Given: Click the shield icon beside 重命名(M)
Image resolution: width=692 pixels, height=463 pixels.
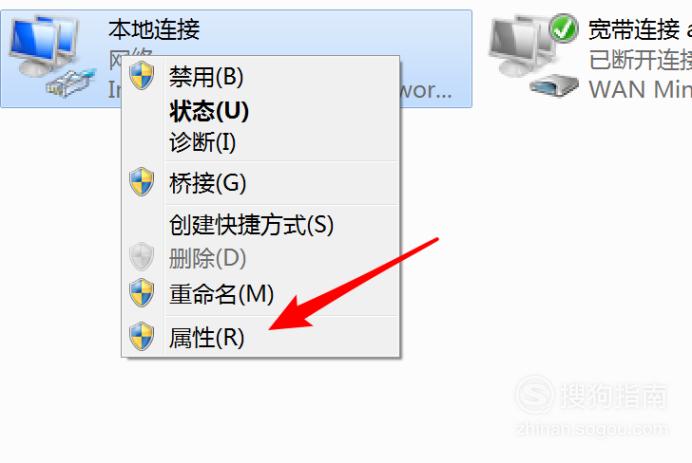Looking at the screenshot, I should pos(142,293).
